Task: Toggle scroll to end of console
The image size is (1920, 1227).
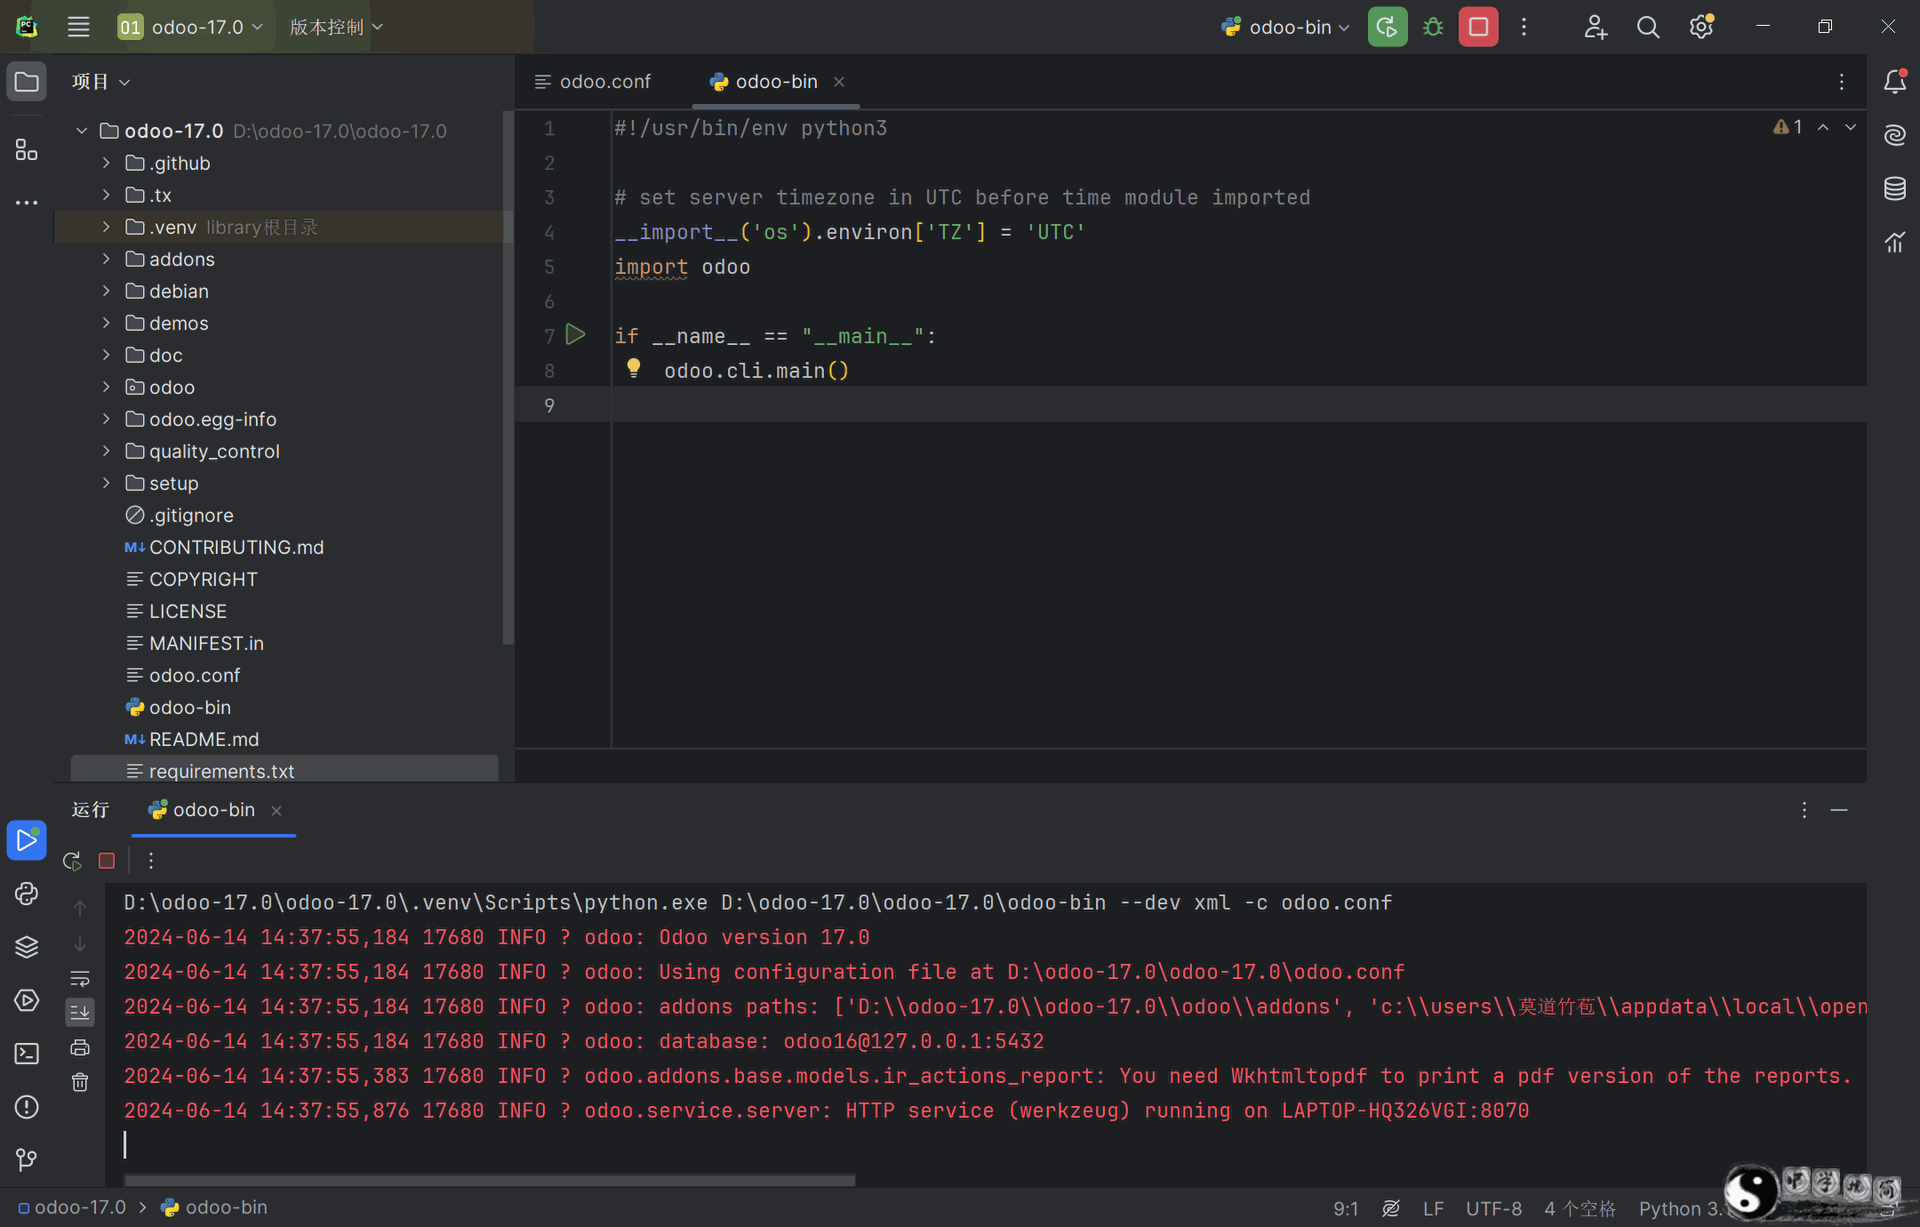Action: click(80, 1012)
